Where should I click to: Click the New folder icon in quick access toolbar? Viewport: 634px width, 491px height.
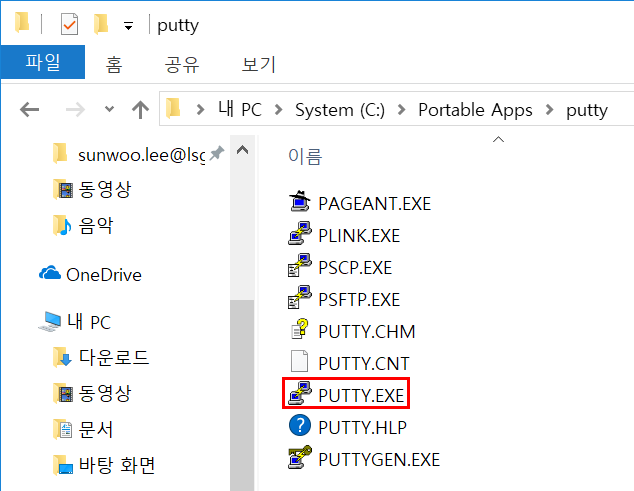click(101, 24)
